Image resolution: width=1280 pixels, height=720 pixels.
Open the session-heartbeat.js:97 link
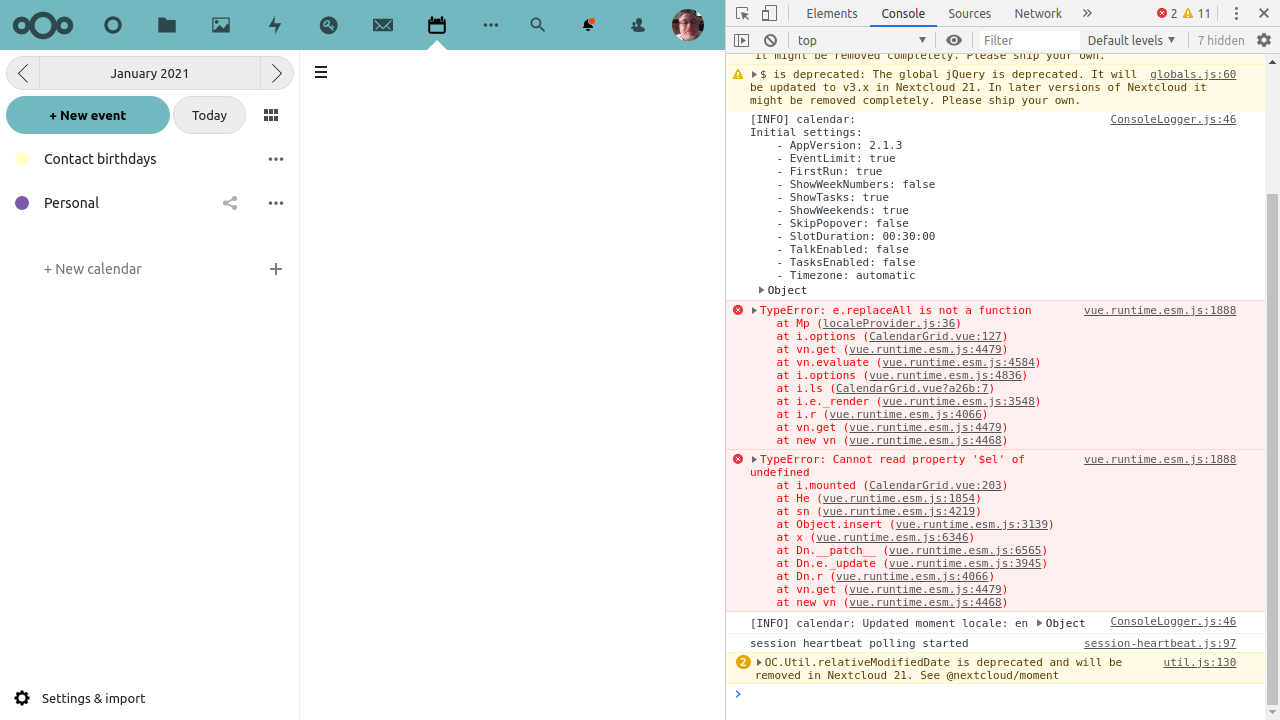coord(1160,643)
